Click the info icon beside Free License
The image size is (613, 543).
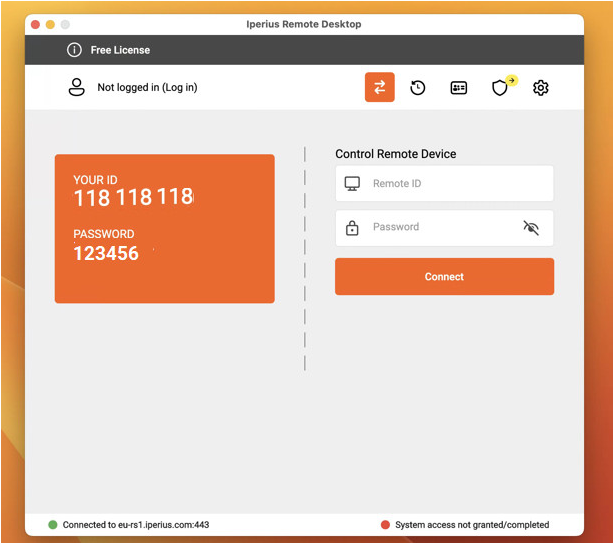[x=74, y=50]
